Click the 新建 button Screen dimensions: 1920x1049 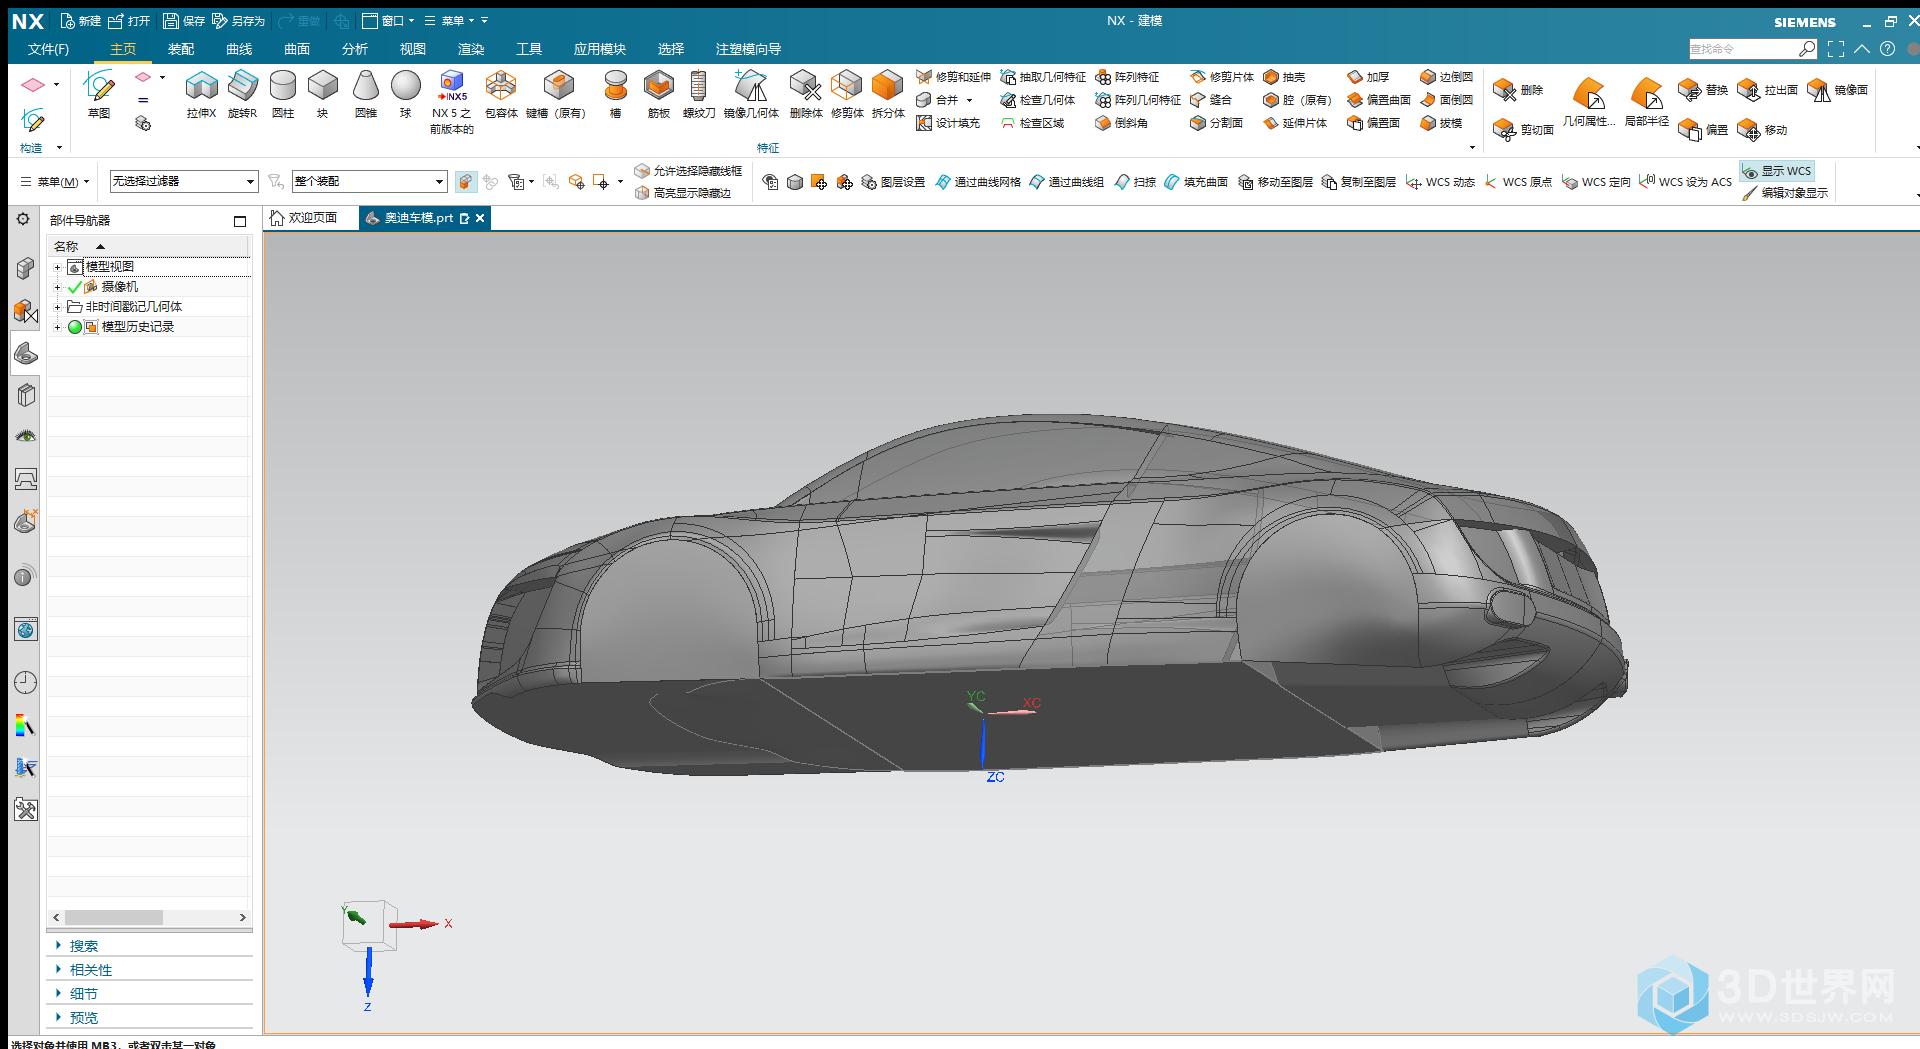80,20
